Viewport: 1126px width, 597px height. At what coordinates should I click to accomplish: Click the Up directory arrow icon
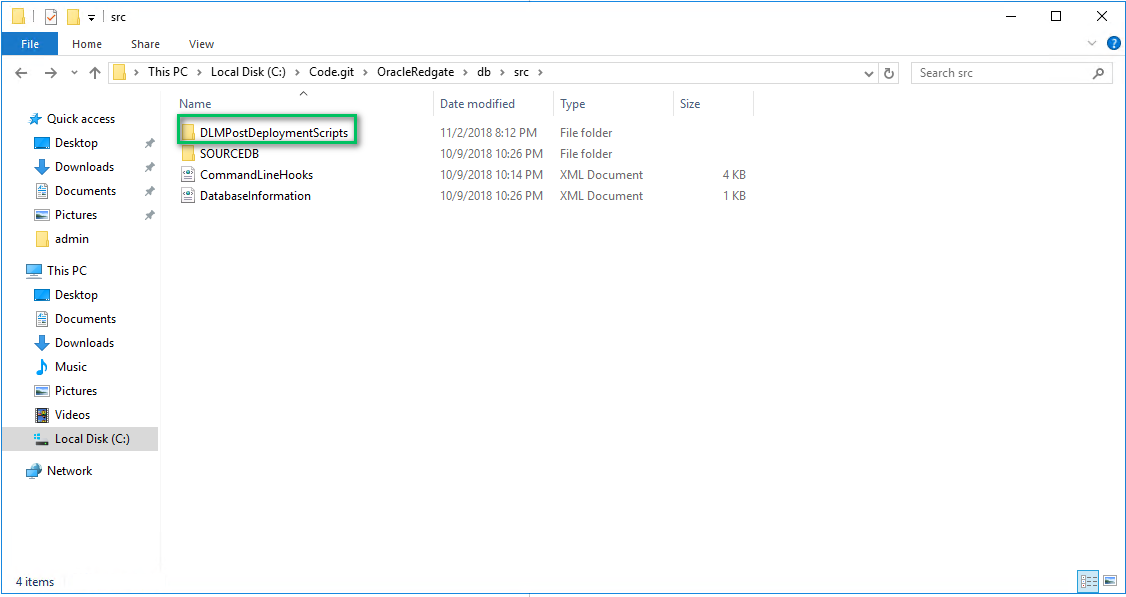[95, 73]
